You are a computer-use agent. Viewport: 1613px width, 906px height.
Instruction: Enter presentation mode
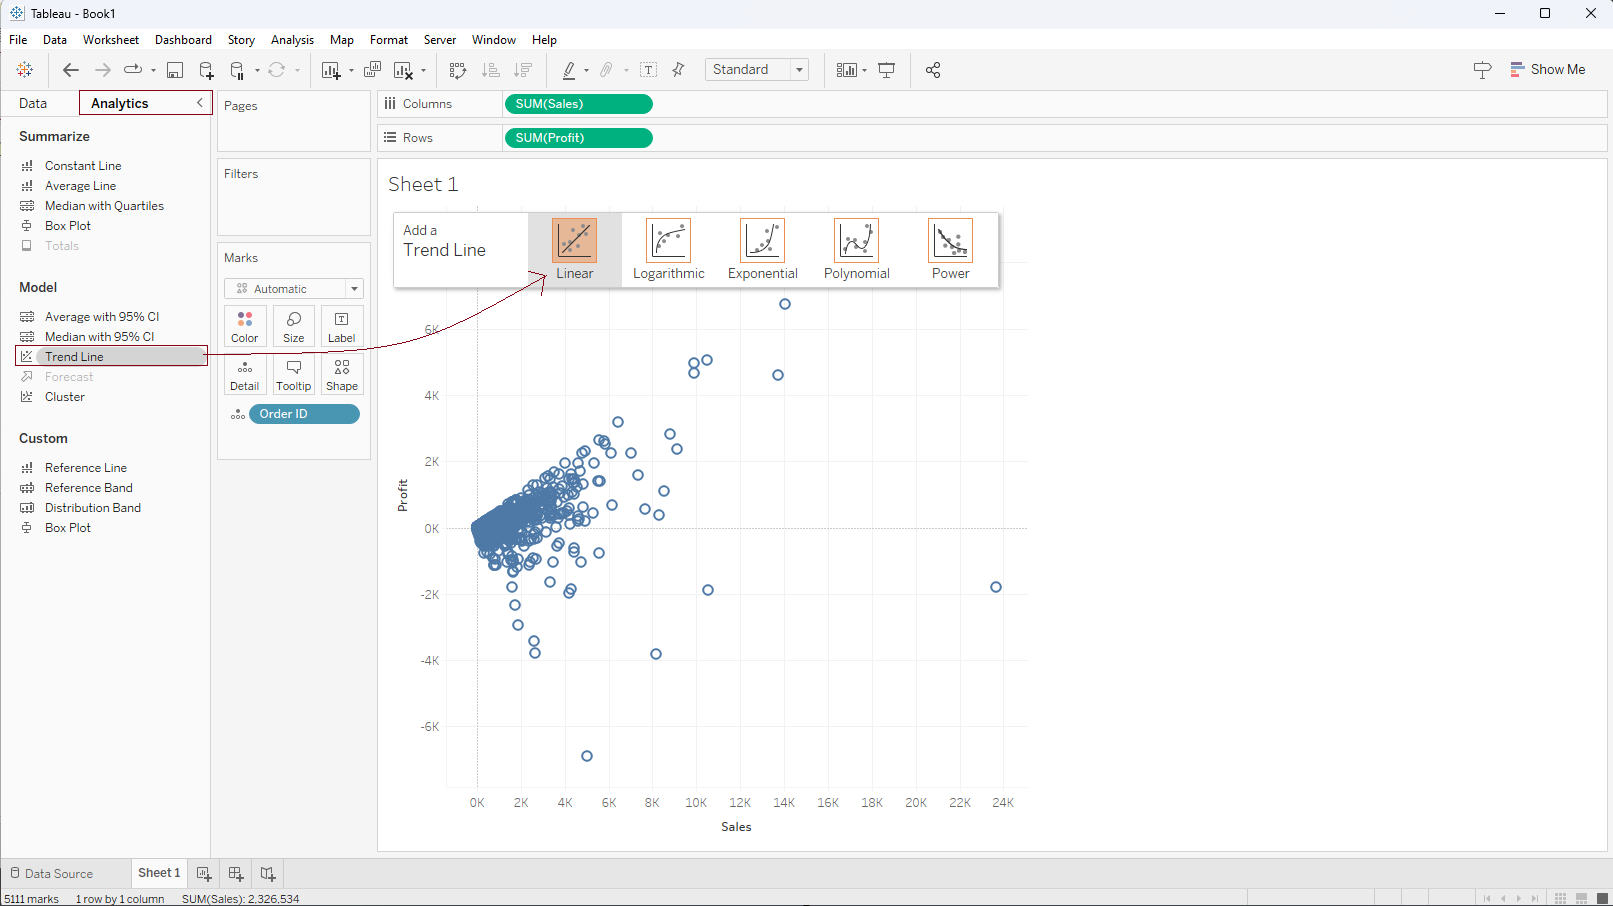tap(886, 70)
